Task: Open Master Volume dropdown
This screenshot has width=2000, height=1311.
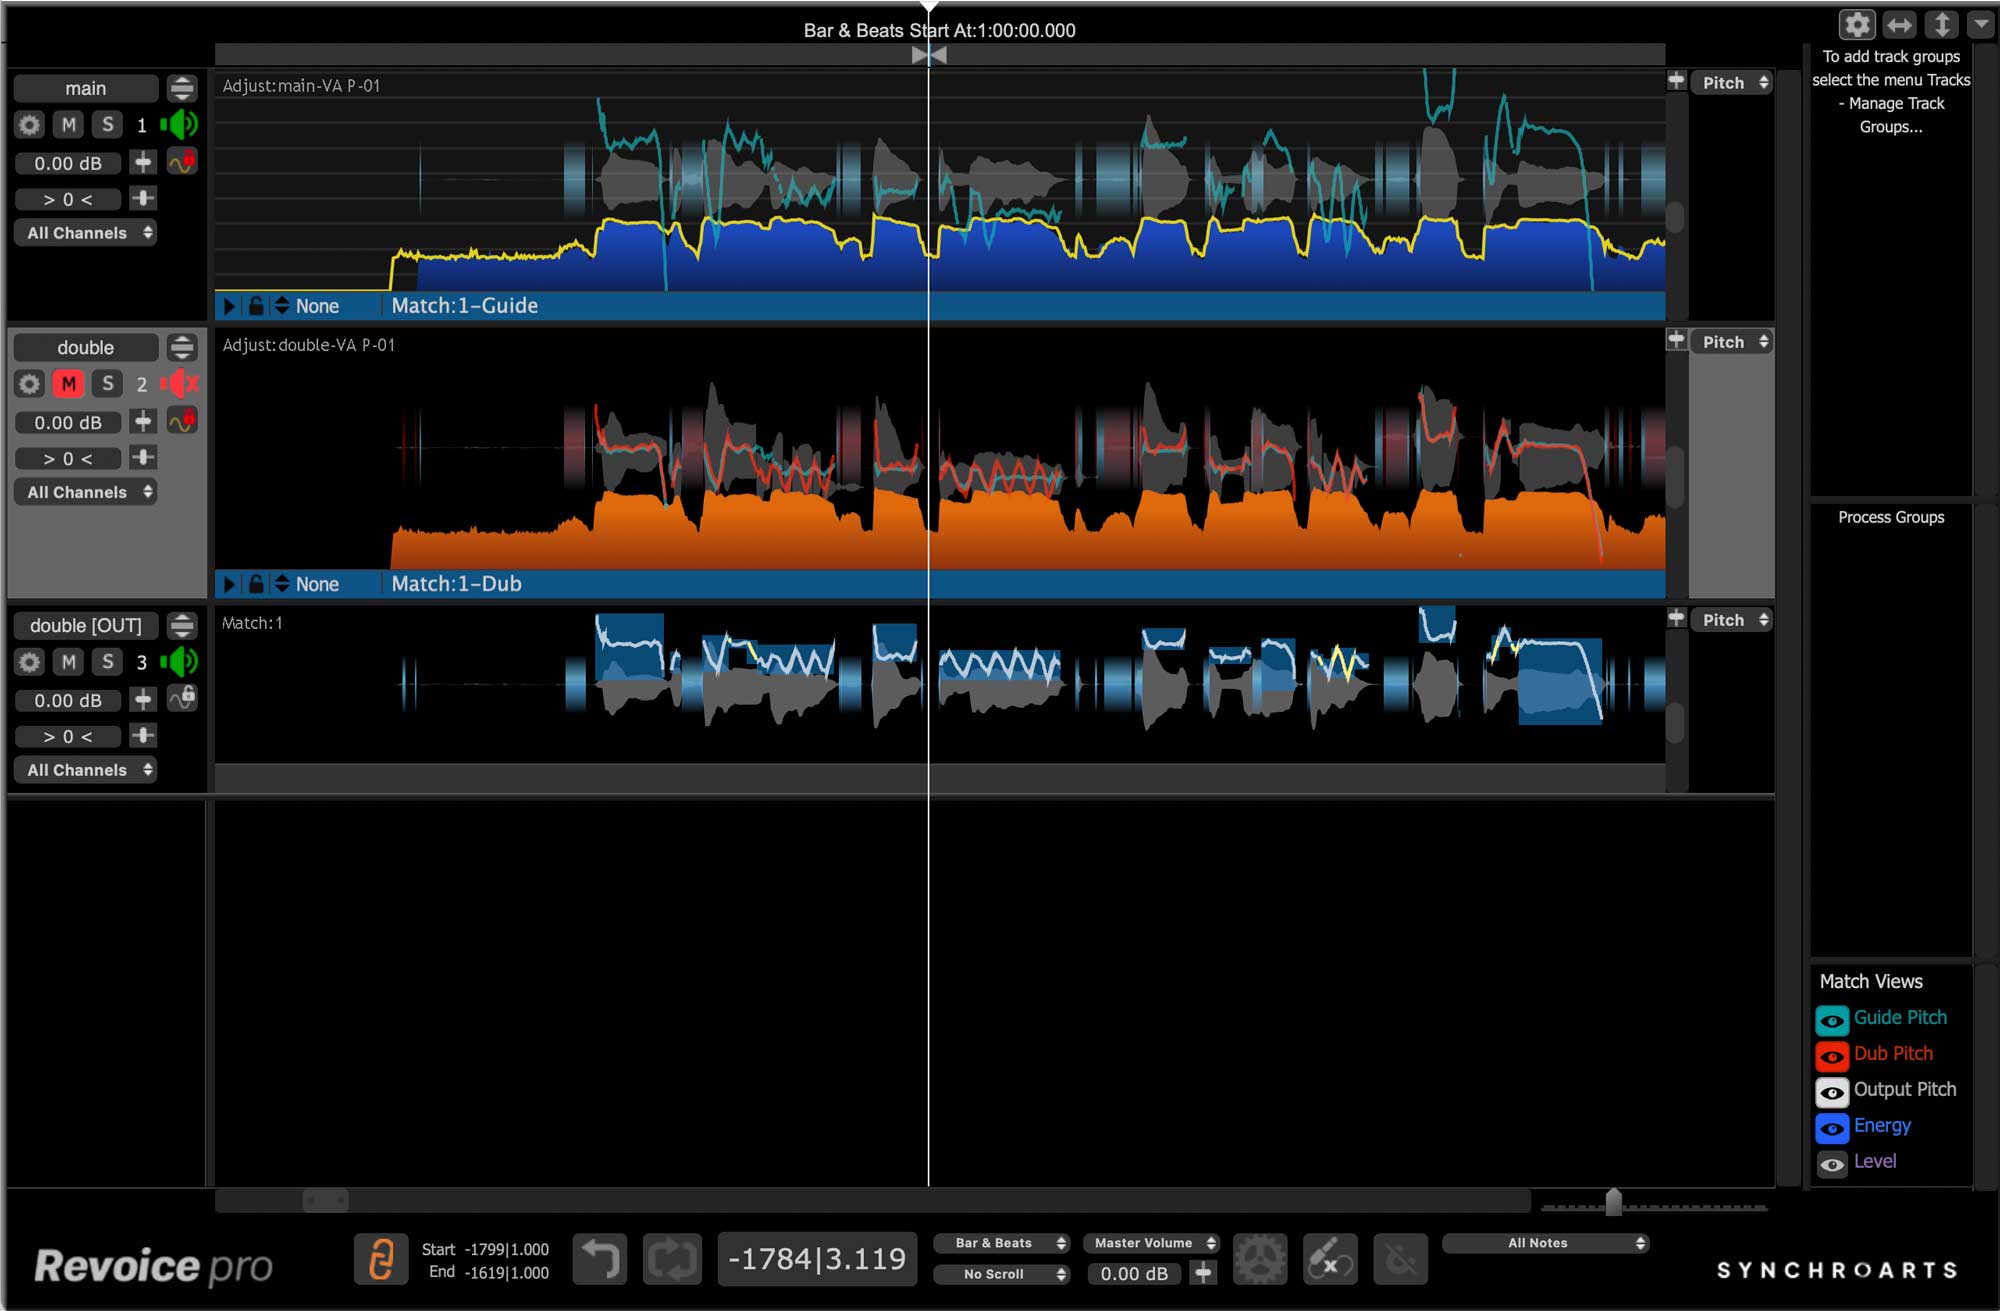Action: coord(1151,1243)
